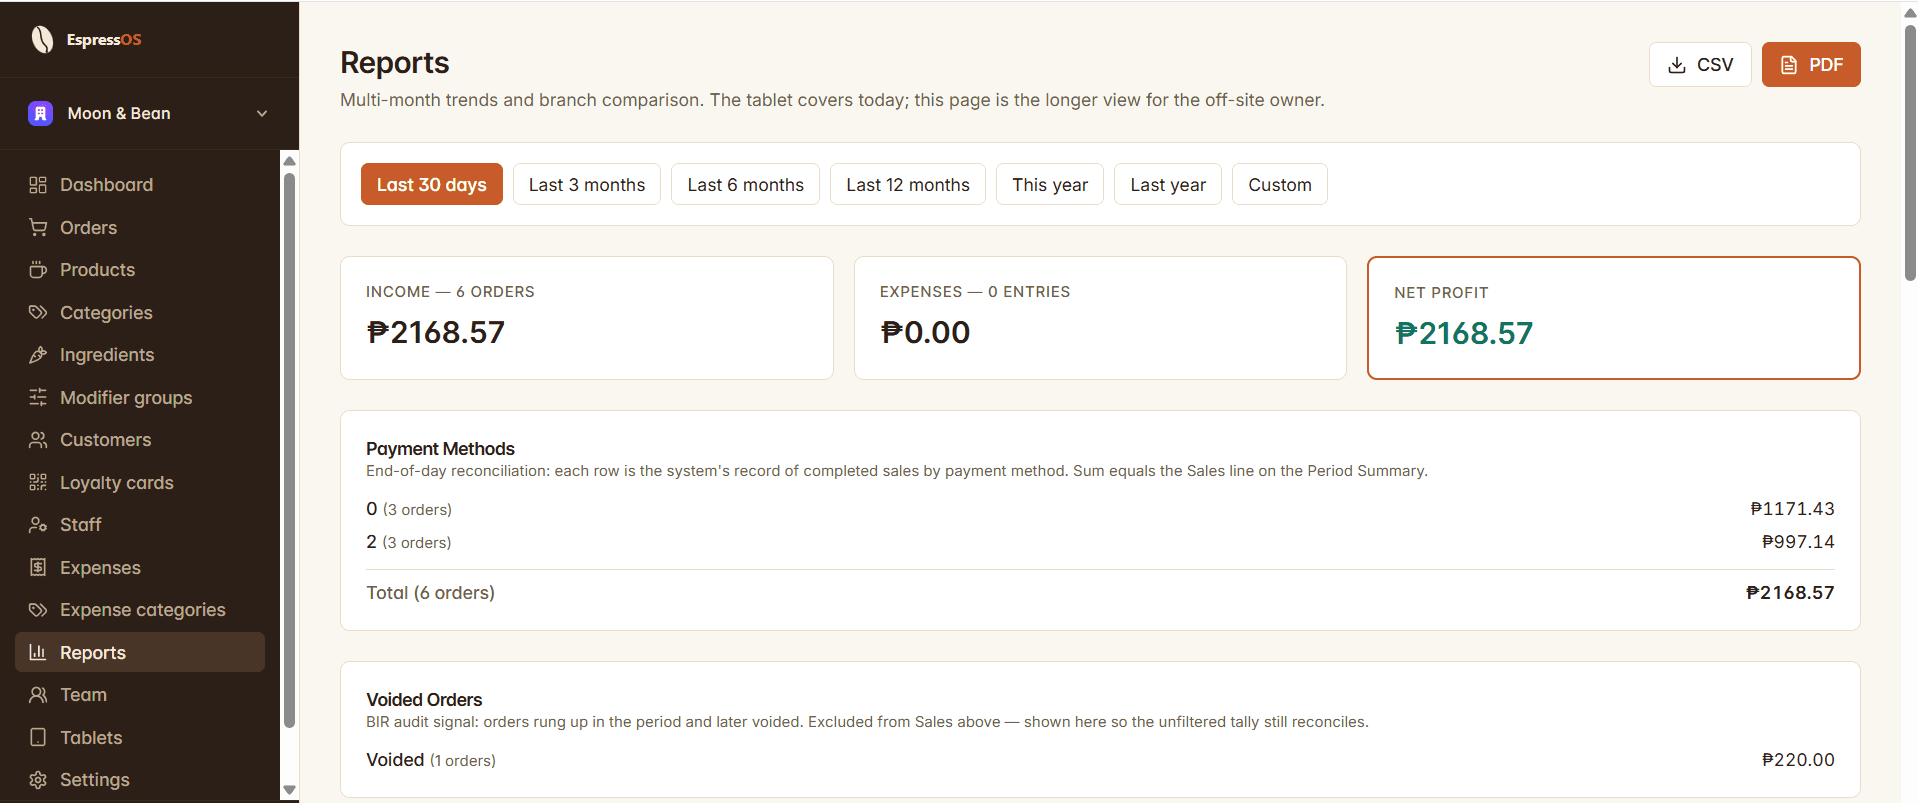Click the Orders cart icon

[x=38, y=228]
